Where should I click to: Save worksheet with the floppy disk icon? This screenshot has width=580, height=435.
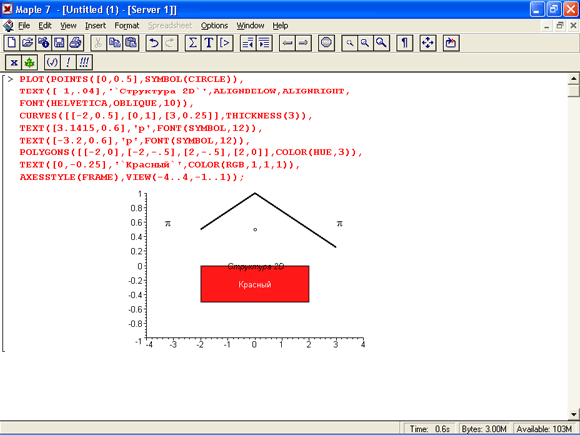[60, 43]
